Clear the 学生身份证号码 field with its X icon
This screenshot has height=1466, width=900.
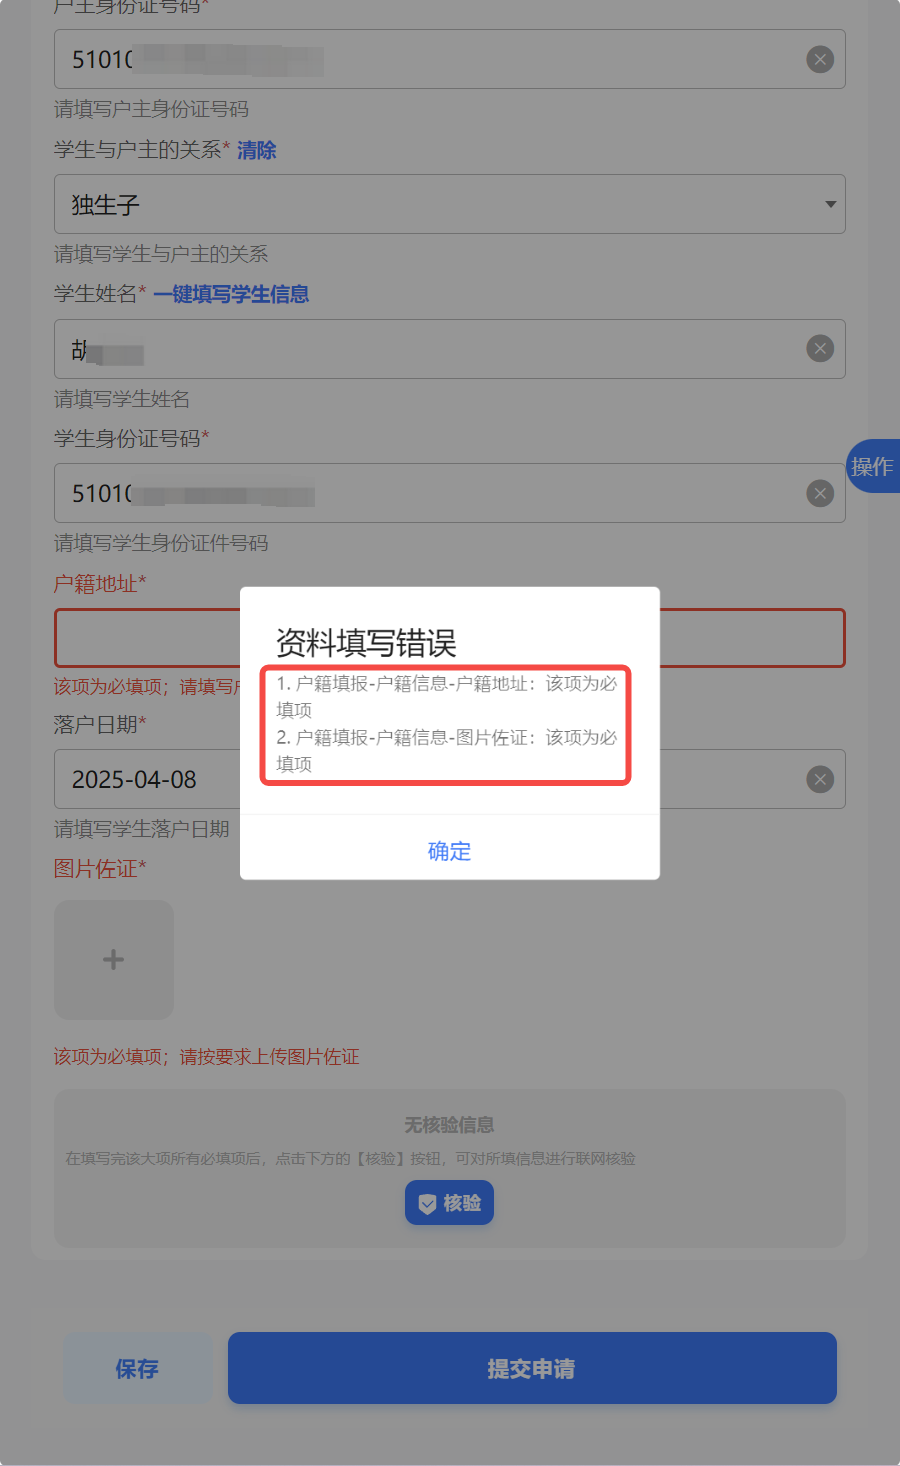820,493
